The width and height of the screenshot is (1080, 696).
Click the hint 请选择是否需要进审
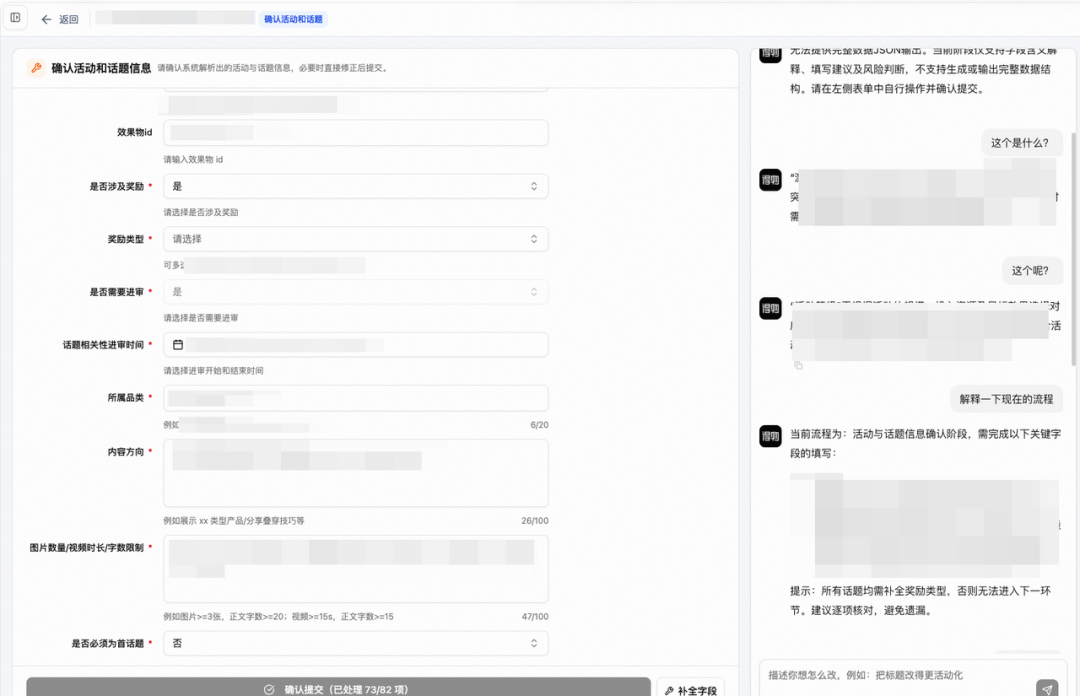(200, 318)
